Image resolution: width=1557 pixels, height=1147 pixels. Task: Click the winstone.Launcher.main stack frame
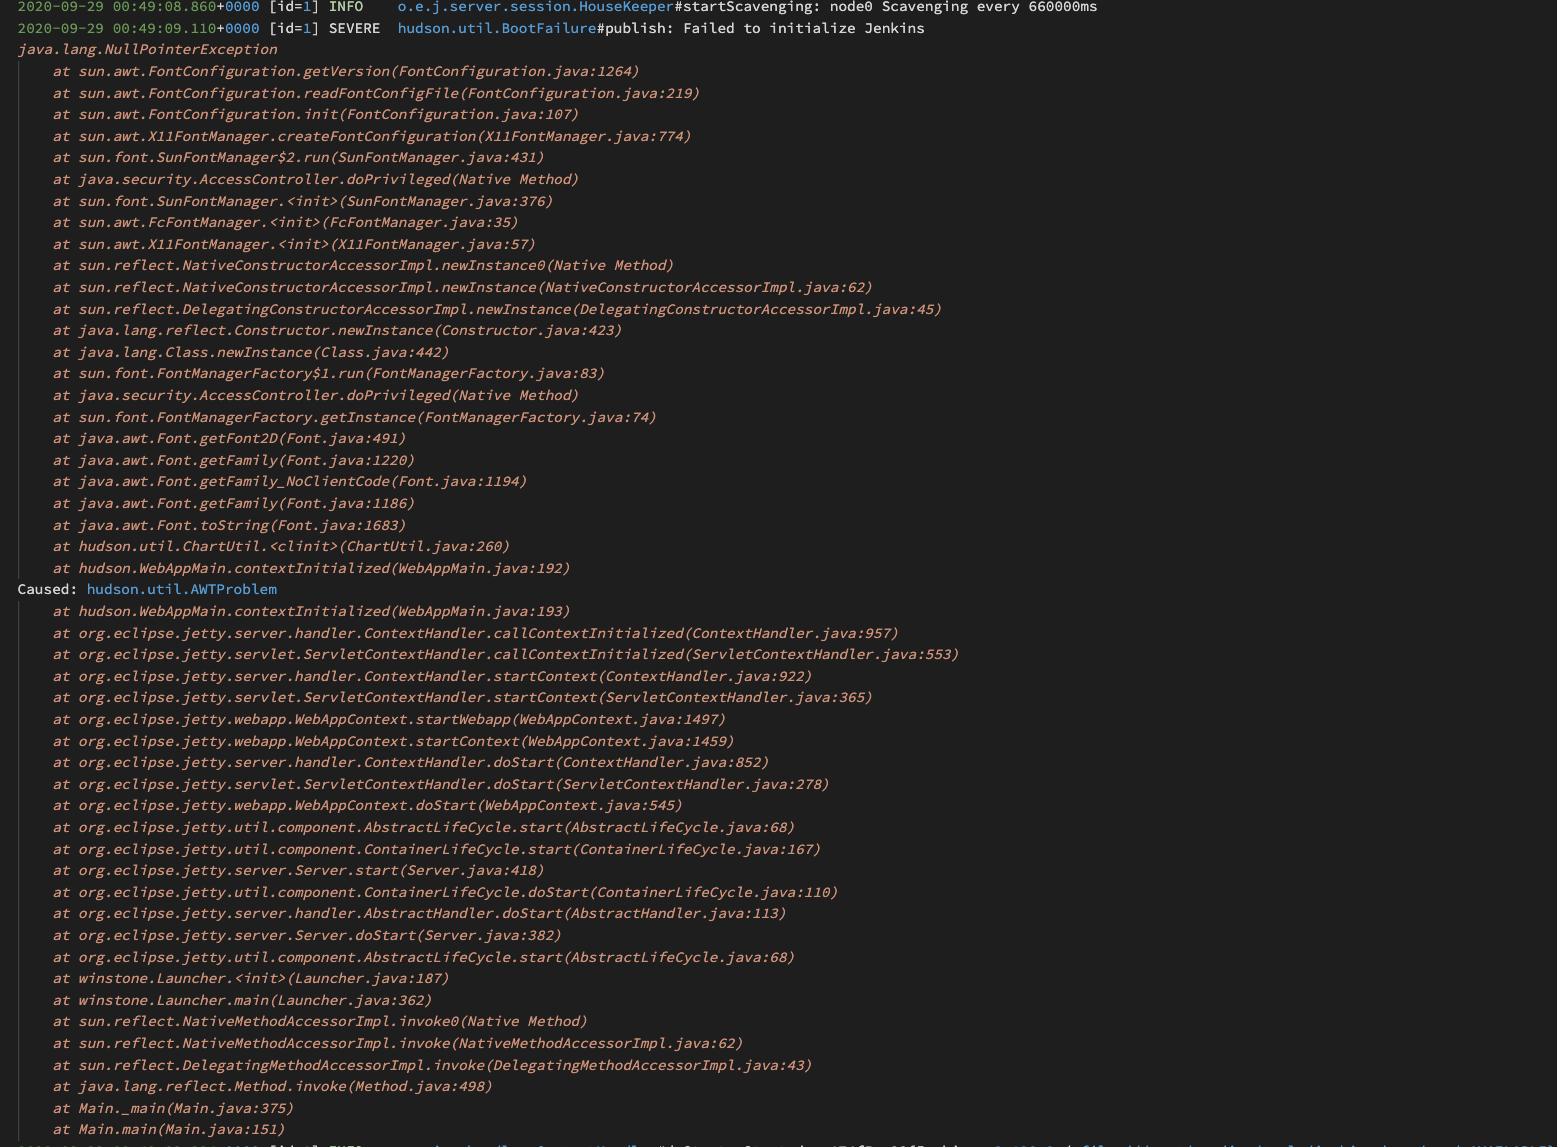pyautogui.click(x=243, y=1000)
